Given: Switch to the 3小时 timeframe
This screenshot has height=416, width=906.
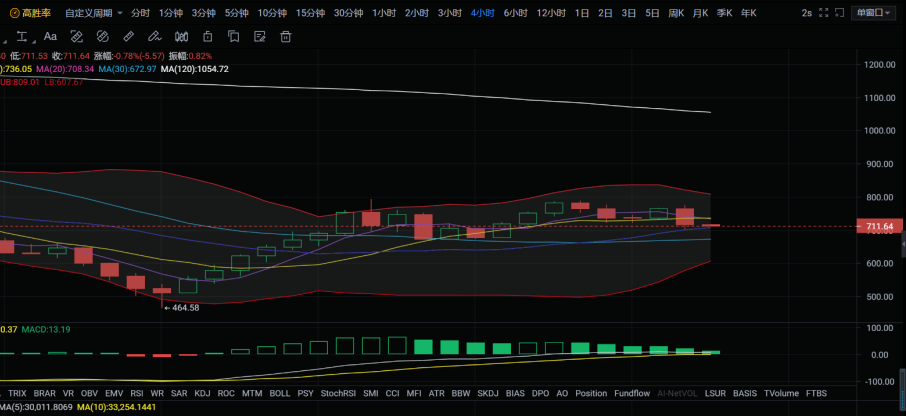Looking at the screenshot, I should click(450, 13).
